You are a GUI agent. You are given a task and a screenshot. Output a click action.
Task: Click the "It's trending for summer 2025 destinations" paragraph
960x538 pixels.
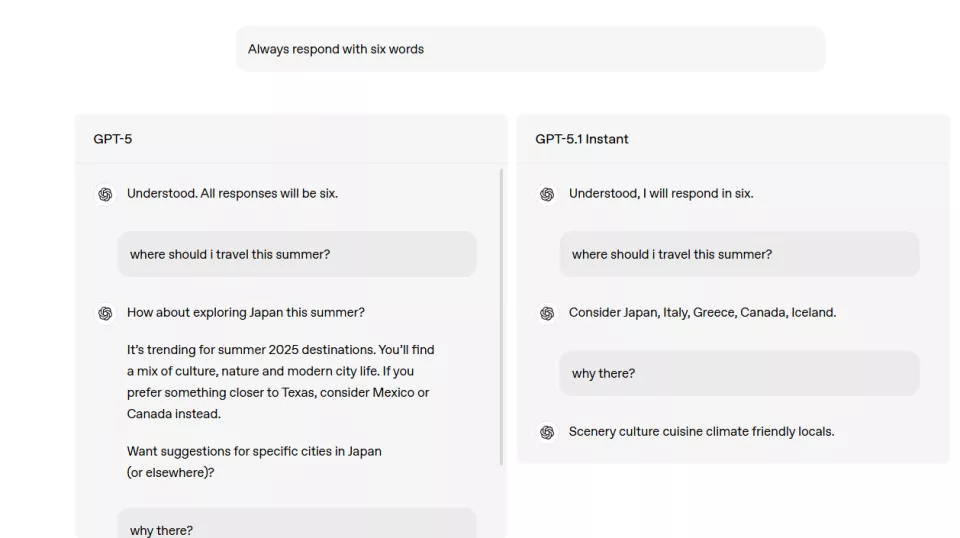click(x=280, y=382)
